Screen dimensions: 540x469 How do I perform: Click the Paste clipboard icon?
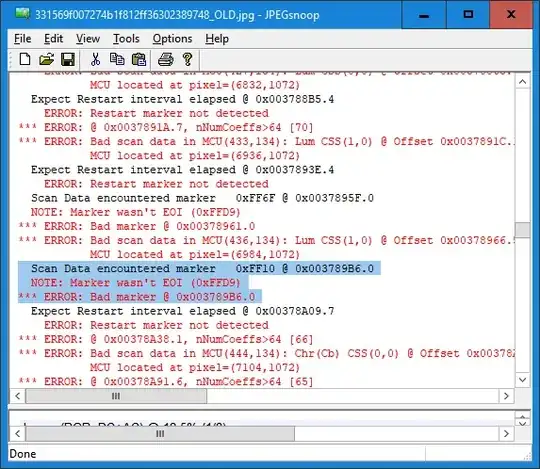(139, 60)
